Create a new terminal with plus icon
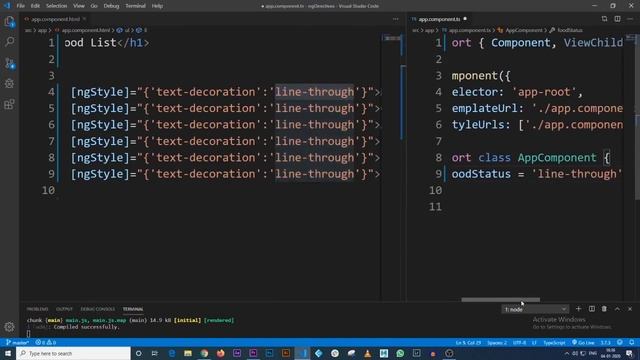Viewport: 640px width, 360px height. (578, 309)
